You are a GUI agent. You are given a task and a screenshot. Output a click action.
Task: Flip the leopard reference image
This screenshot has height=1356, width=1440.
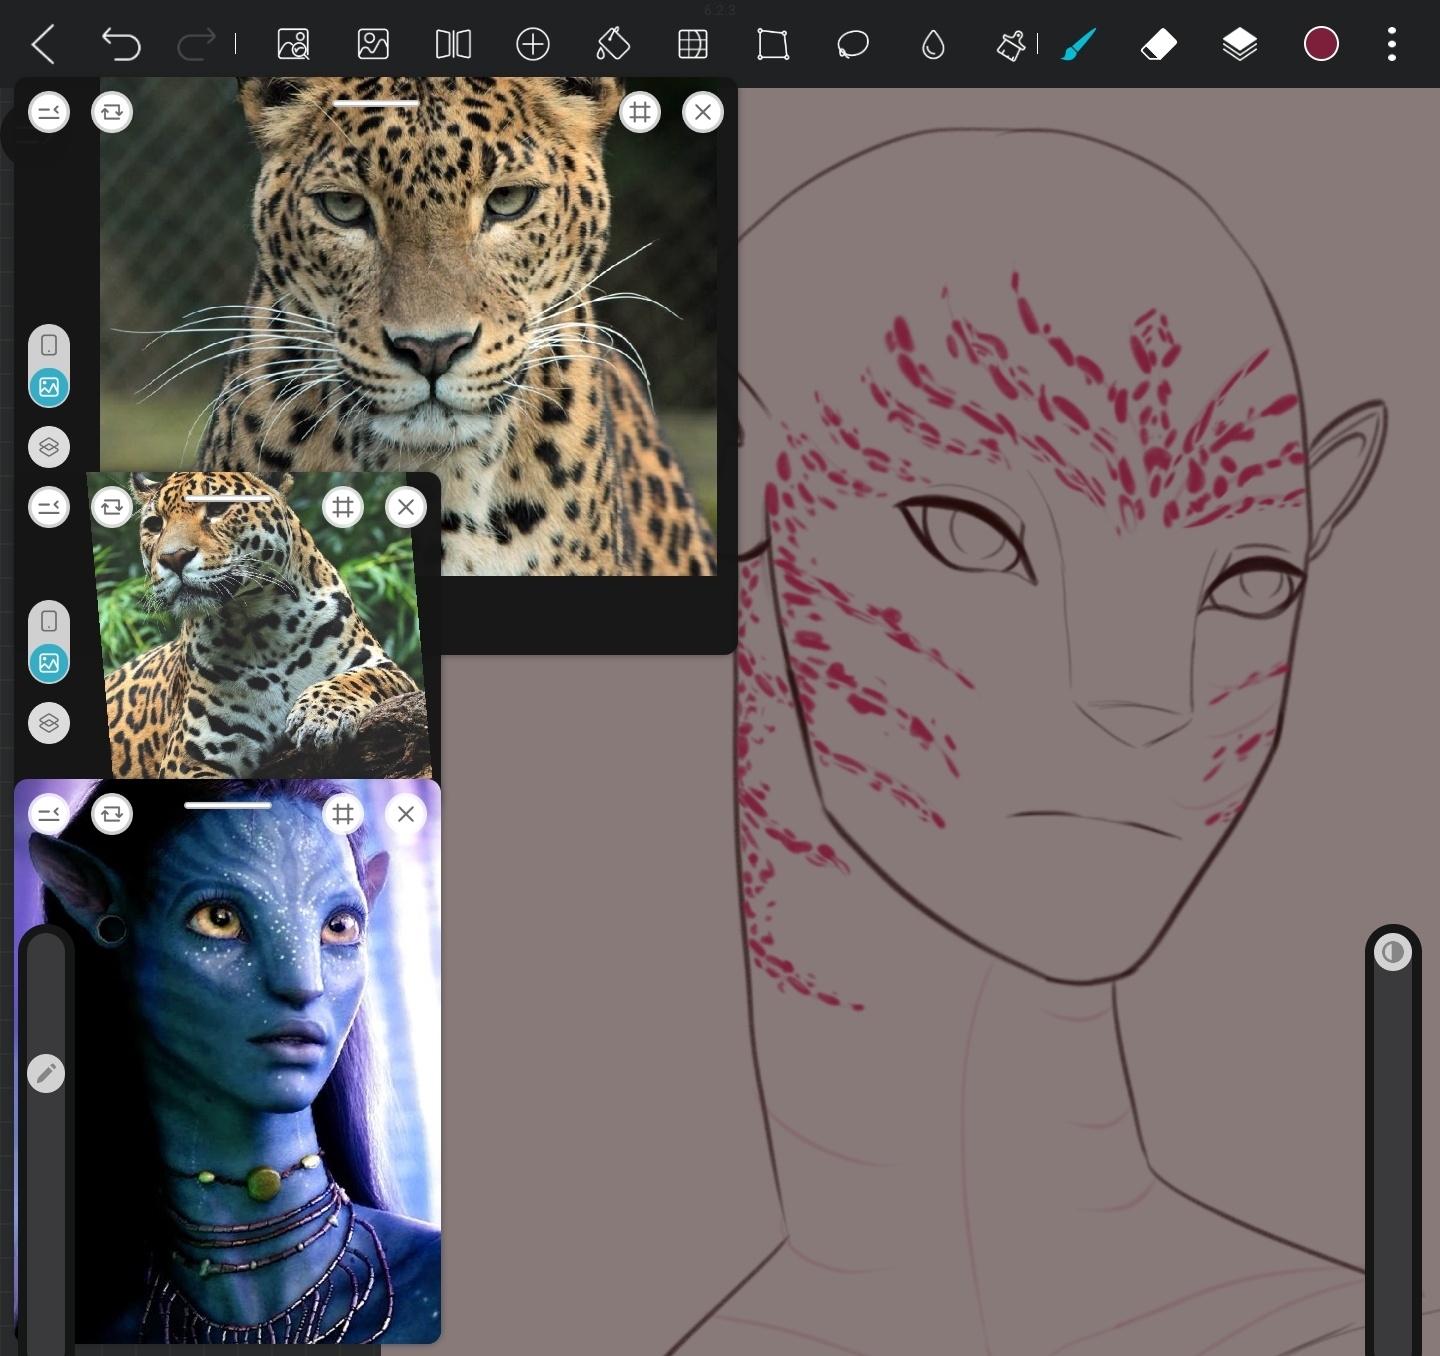[x=112, y=112]
